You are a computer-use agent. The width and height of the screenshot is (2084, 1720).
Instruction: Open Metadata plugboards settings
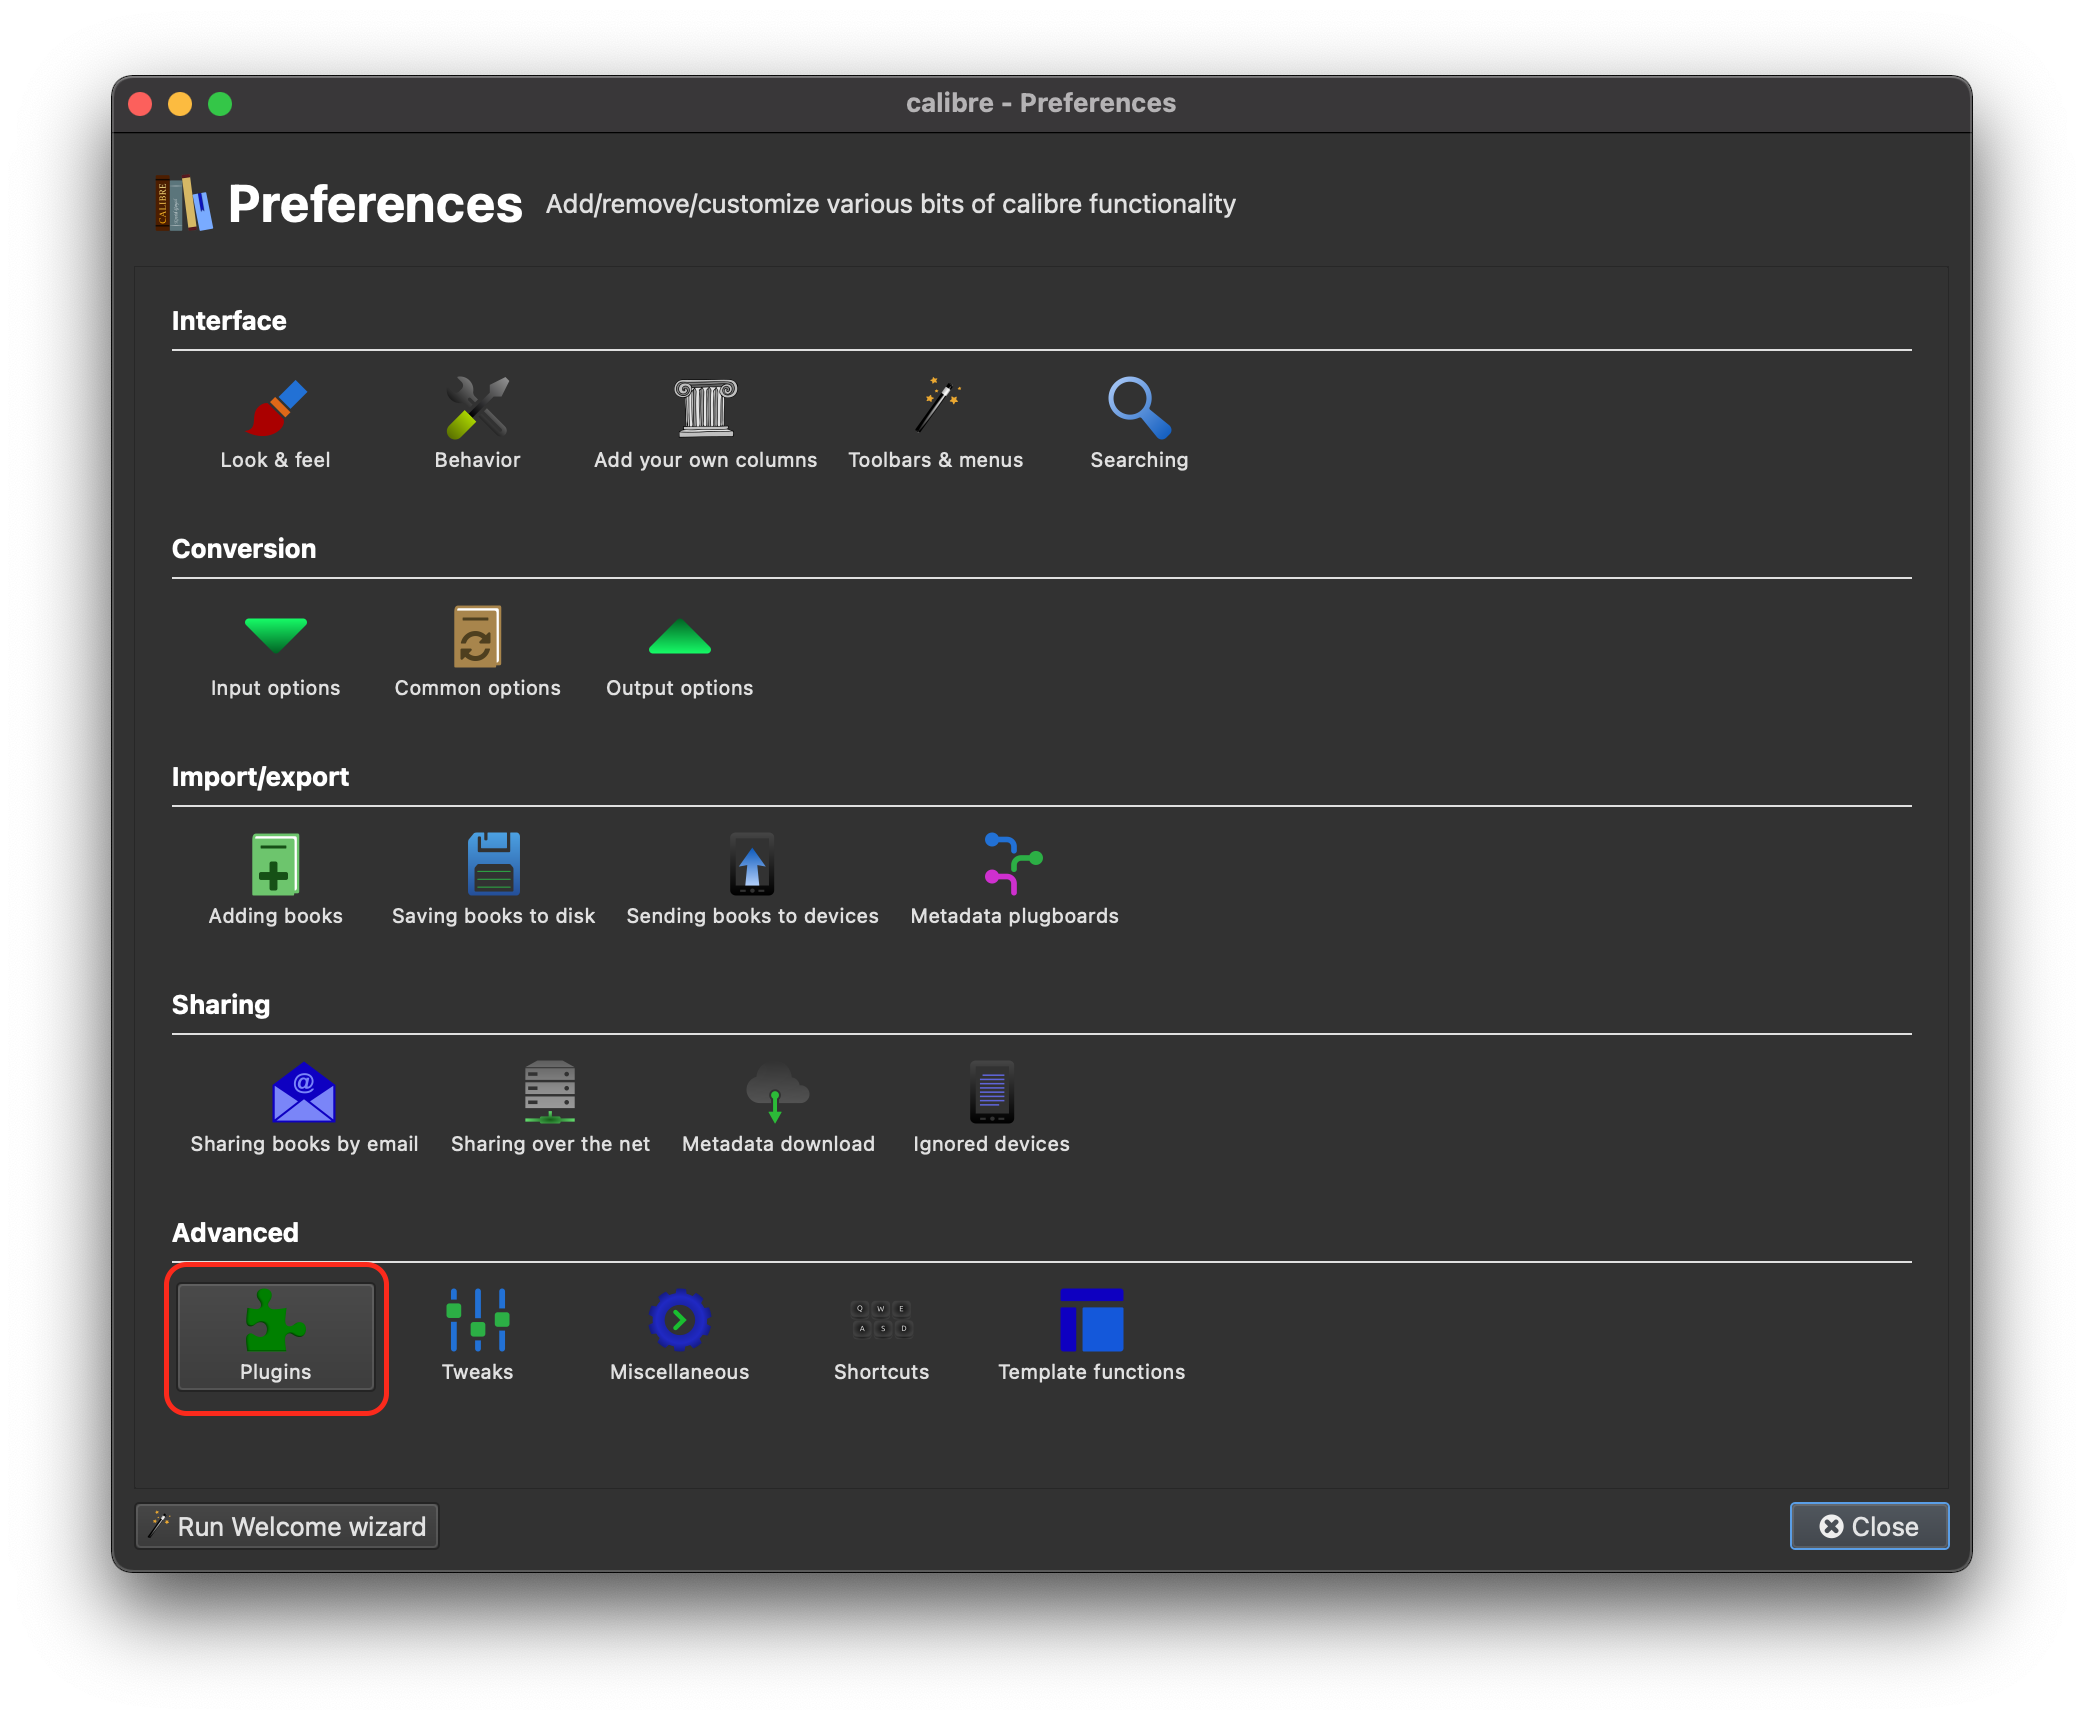point(1014,878)
